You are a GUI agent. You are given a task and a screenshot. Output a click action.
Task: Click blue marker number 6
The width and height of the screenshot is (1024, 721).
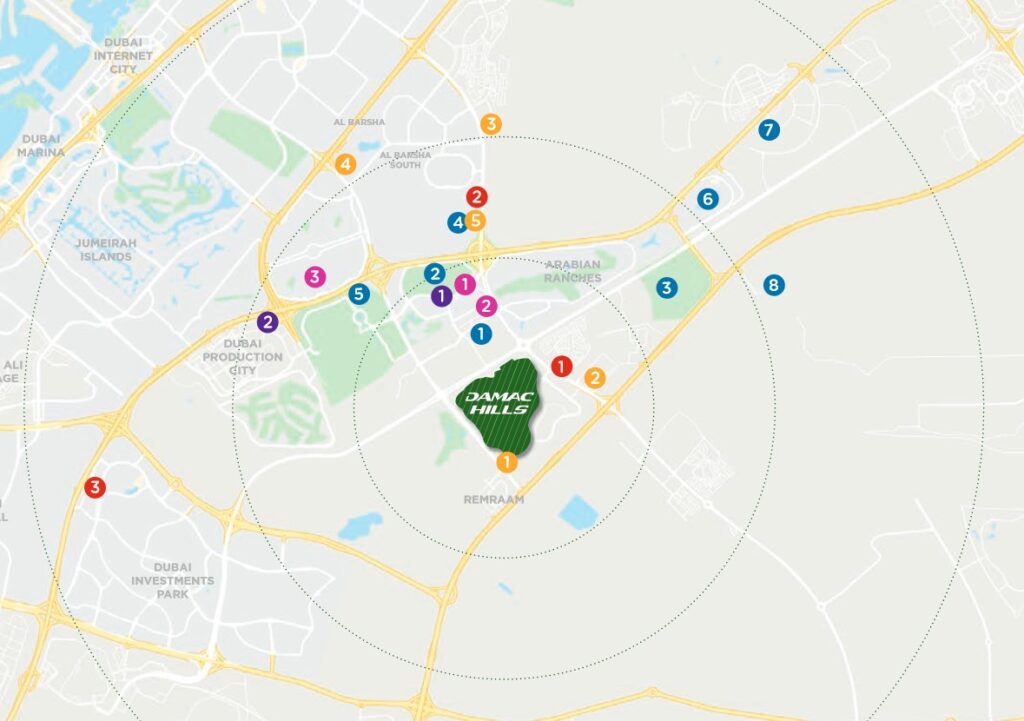[x=707, y=199]
